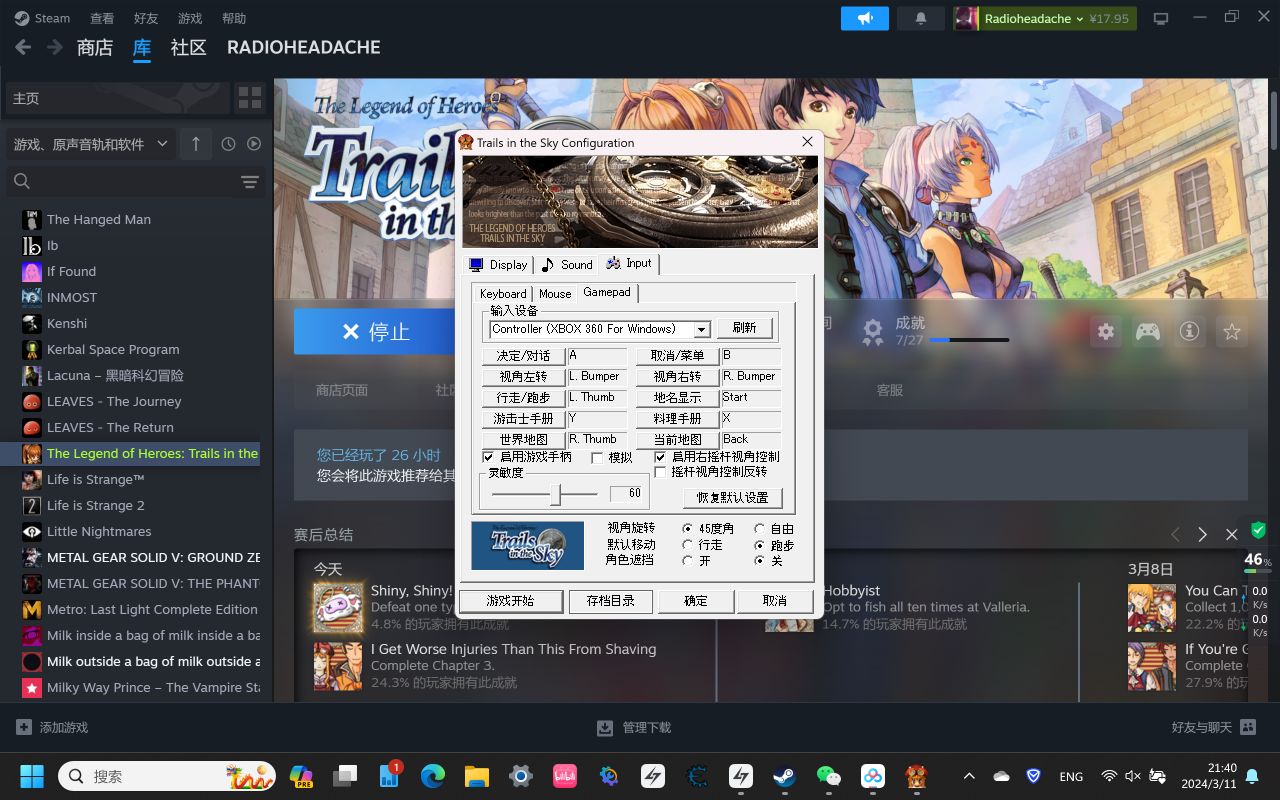This screenshot has width=1280, height=800.
Task: Expand 游戏、原声音轨和软件 library filter dropdown
Action: (91, 144)
